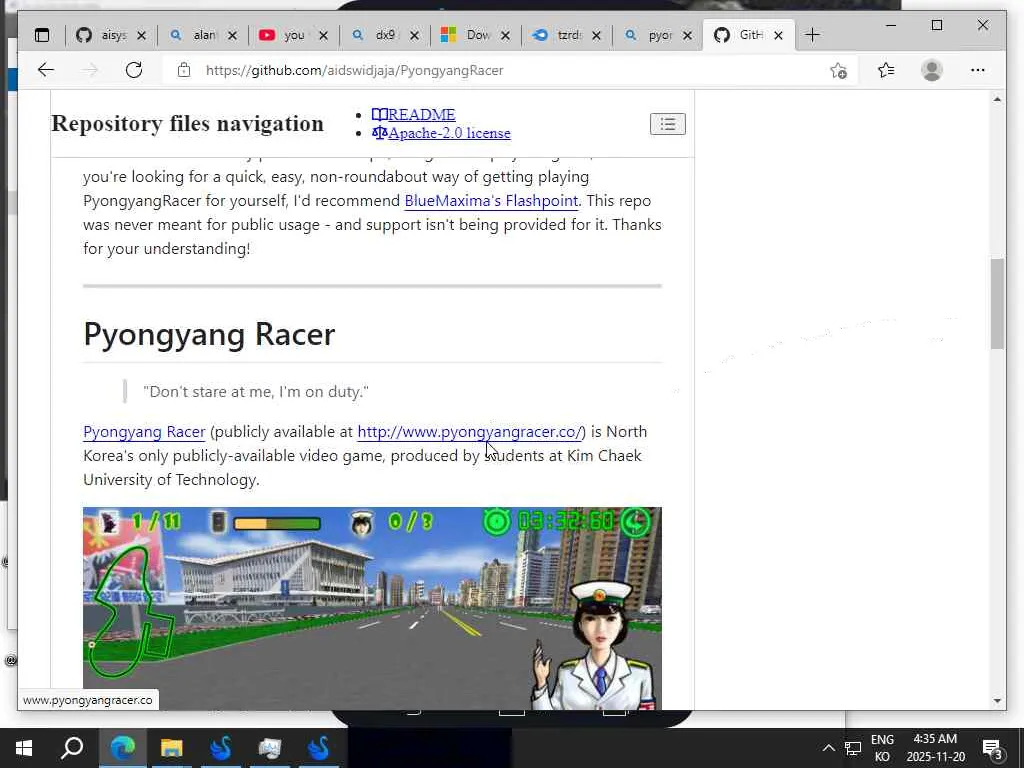Open the Pyongyang Racer link
This screenshot has width=1024, height=768.
(144, 432)
